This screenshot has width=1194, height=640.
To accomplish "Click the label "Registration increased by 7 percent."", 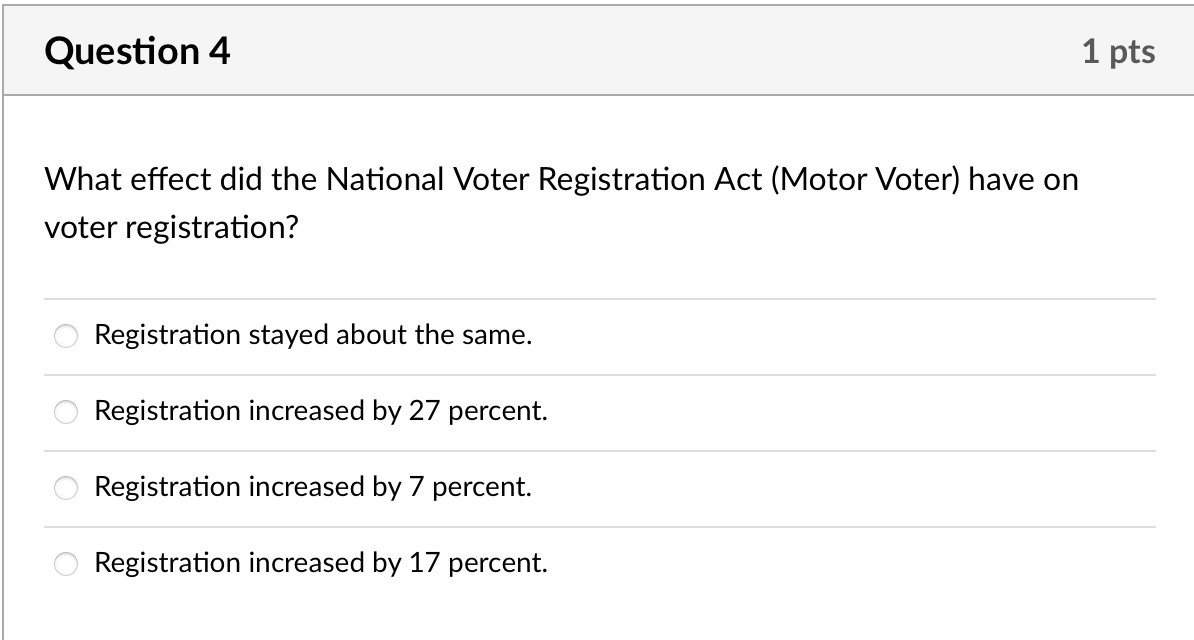I will 312,487.
